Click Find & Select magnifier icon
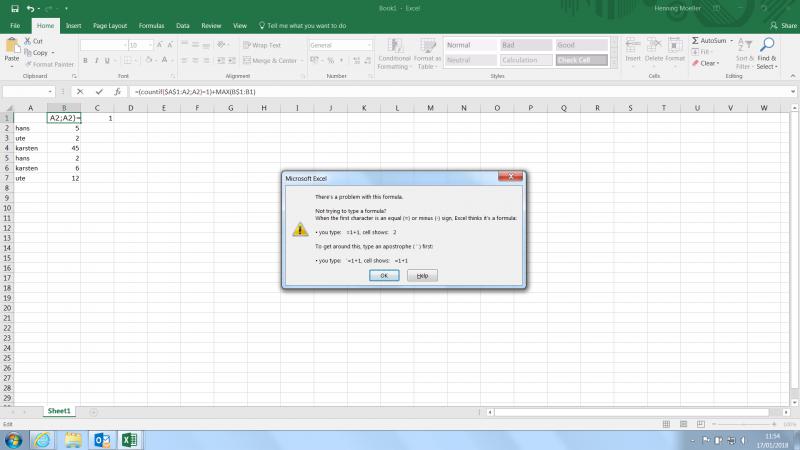The image size is (800, 450). click(x=767, y=45)
